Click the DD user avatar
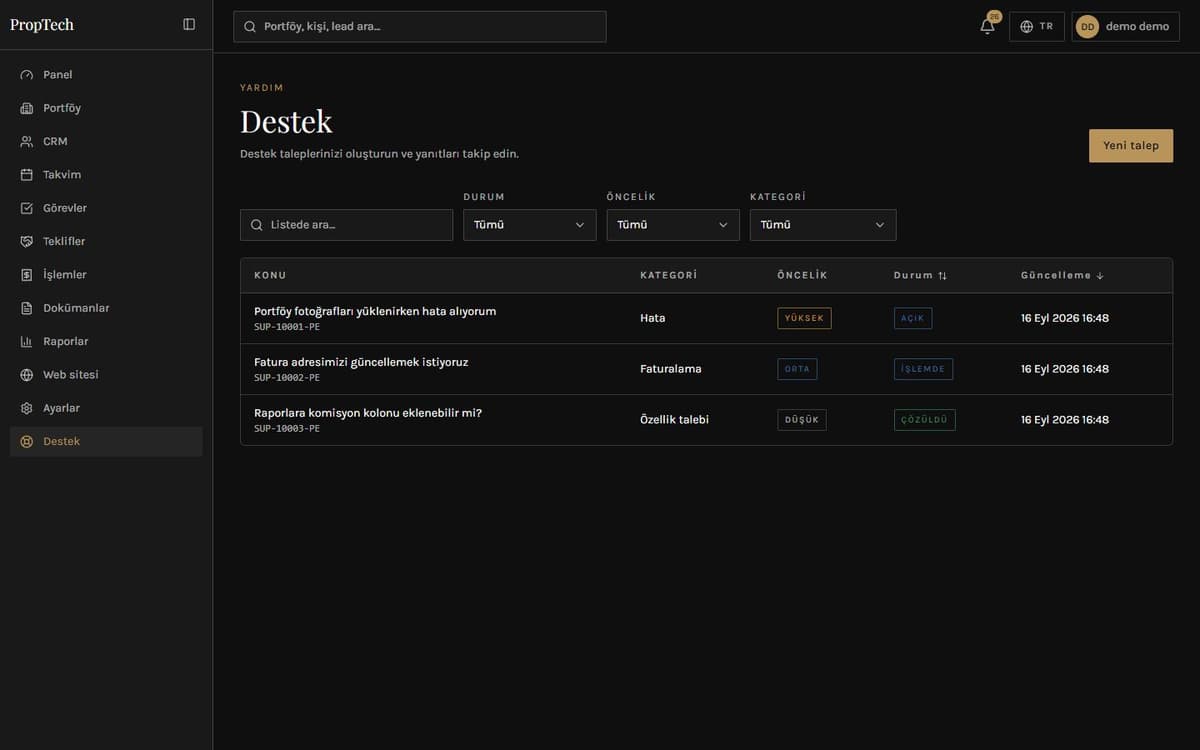Screen dimensions: 1200x750 1087,27
